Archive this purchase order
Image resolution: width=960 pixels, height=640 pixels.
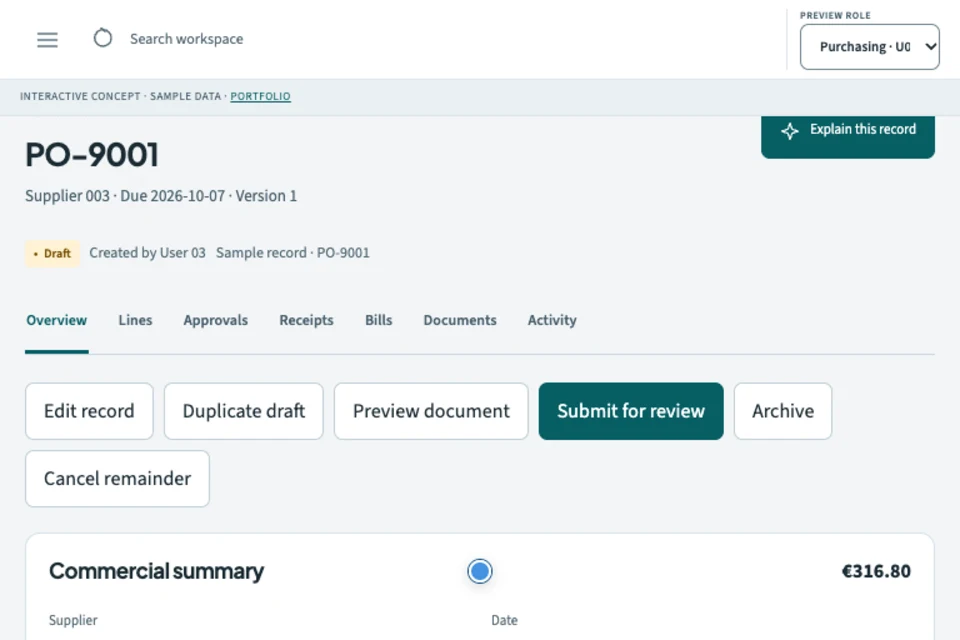point(783,411)
